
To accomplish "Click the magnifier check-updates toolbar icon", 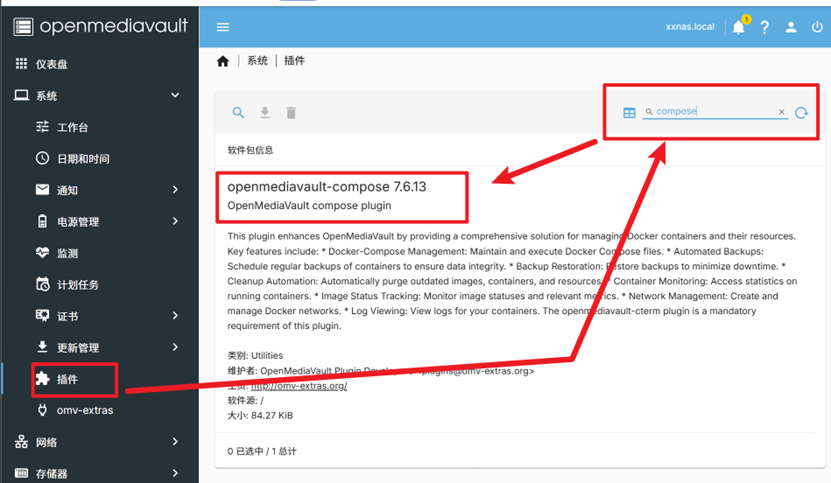I will [x=238, y=113].
